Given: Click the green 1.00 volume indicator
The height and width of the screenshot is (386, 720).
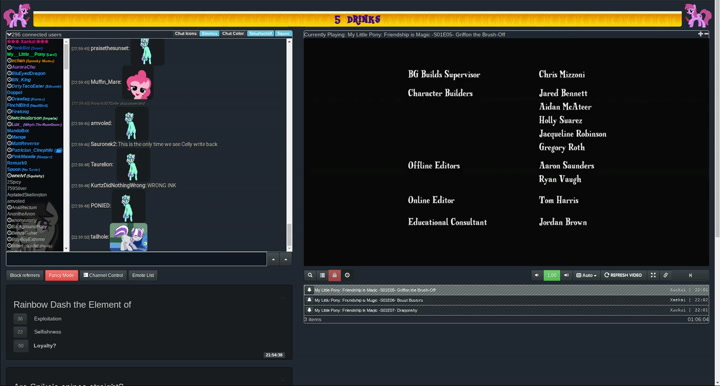Looking at the screenshot, I should tap(551, 275).
